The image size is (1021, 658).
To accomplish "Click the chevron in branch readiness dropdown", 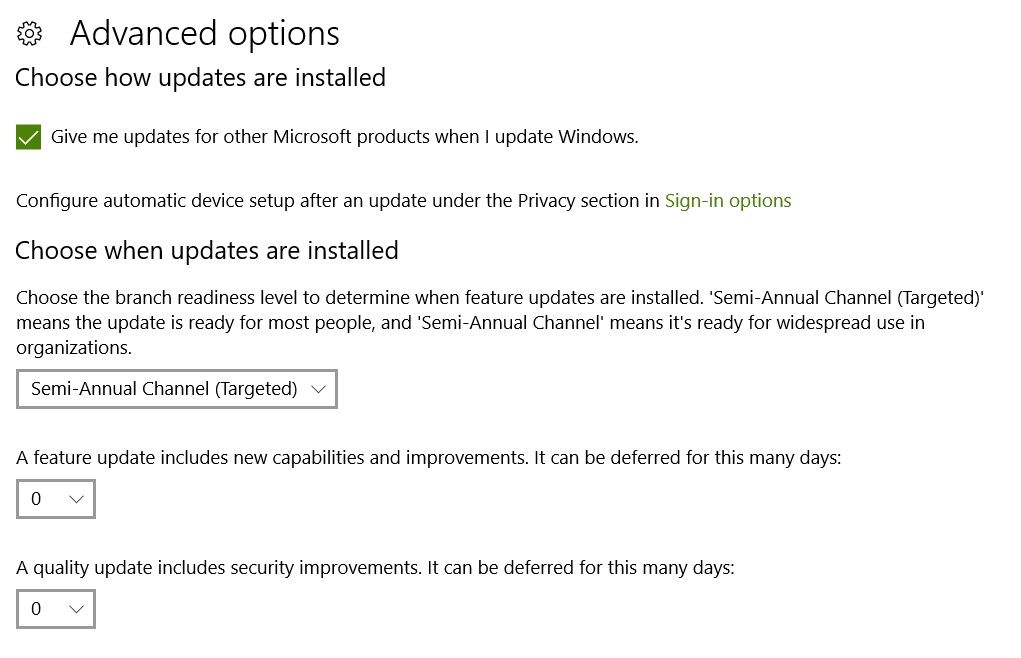I will click(318, 389).
